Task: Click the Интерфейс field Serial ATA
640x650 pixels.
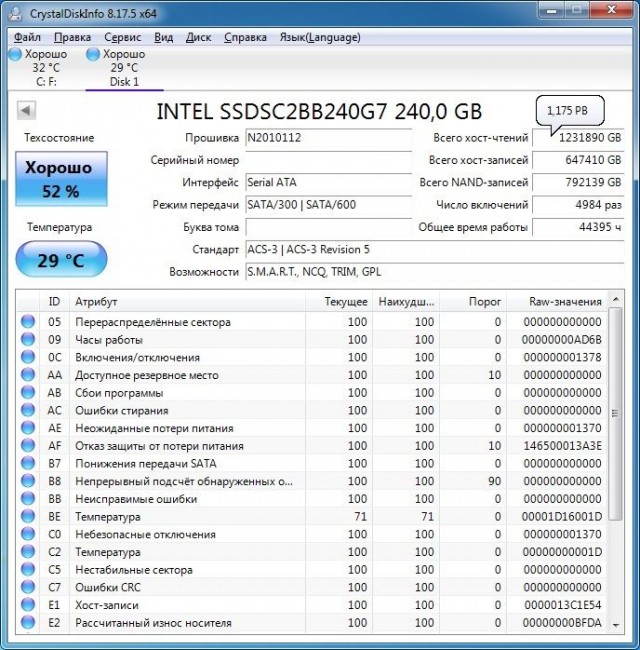Action: click(x=328, y=183)
